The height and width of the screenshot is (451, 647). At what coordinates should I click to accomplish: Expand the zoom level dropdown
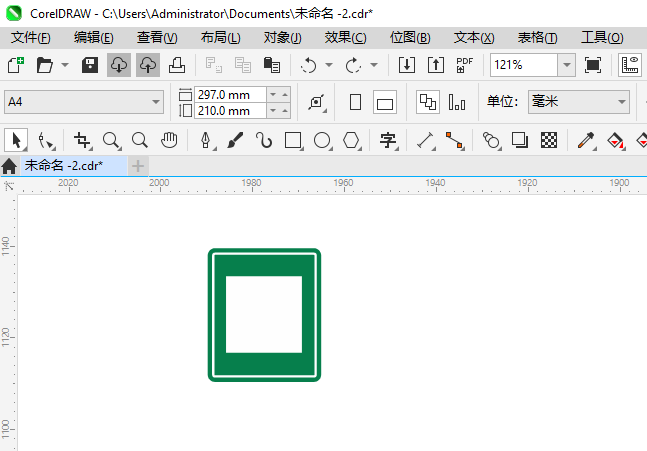(x=567, y=65)
